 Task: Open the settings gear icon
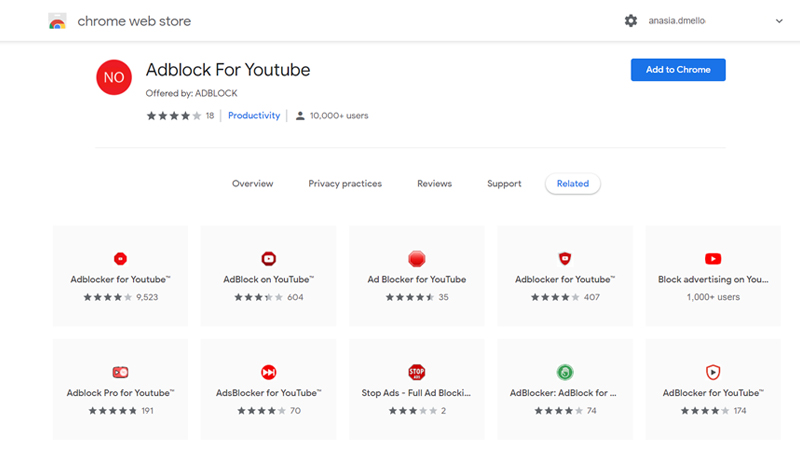pyautogui.click(x=631, y=21)
